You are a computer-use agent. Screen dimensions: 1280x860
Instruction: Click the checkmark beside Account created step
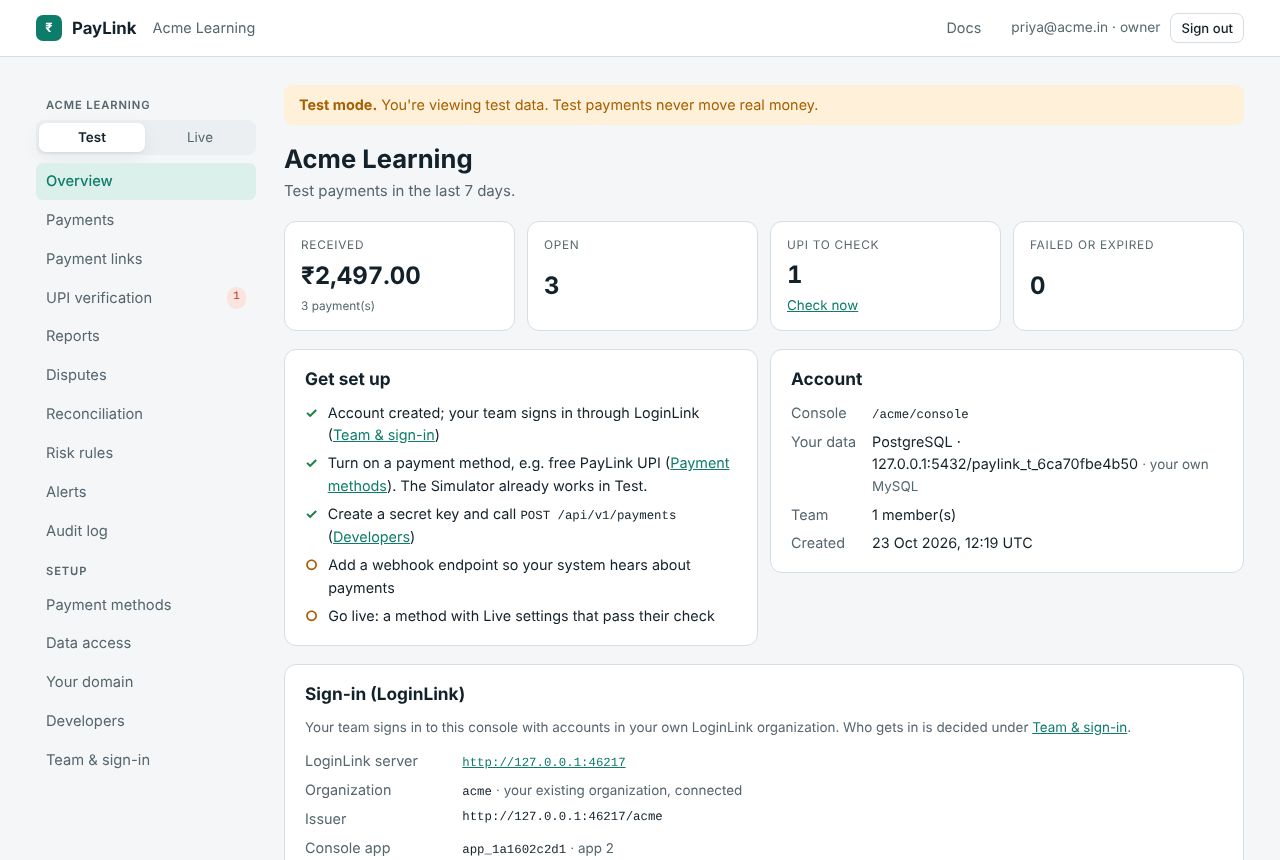click(x=312, y=413)
